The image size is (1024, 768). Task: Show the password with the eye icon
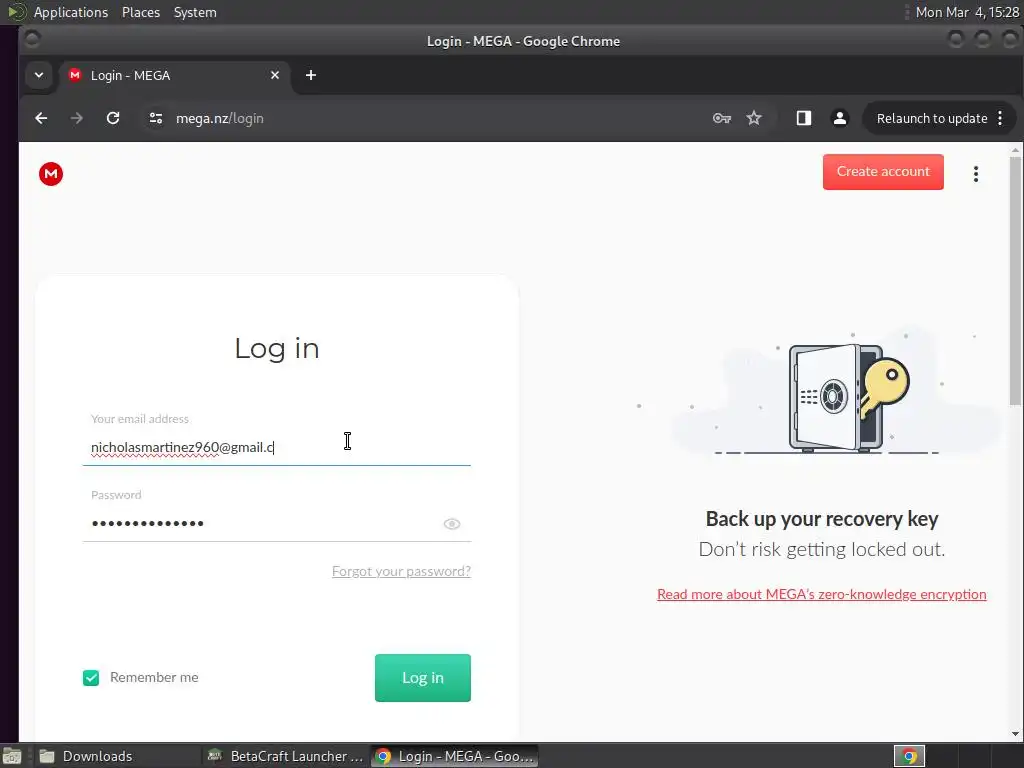452,524
